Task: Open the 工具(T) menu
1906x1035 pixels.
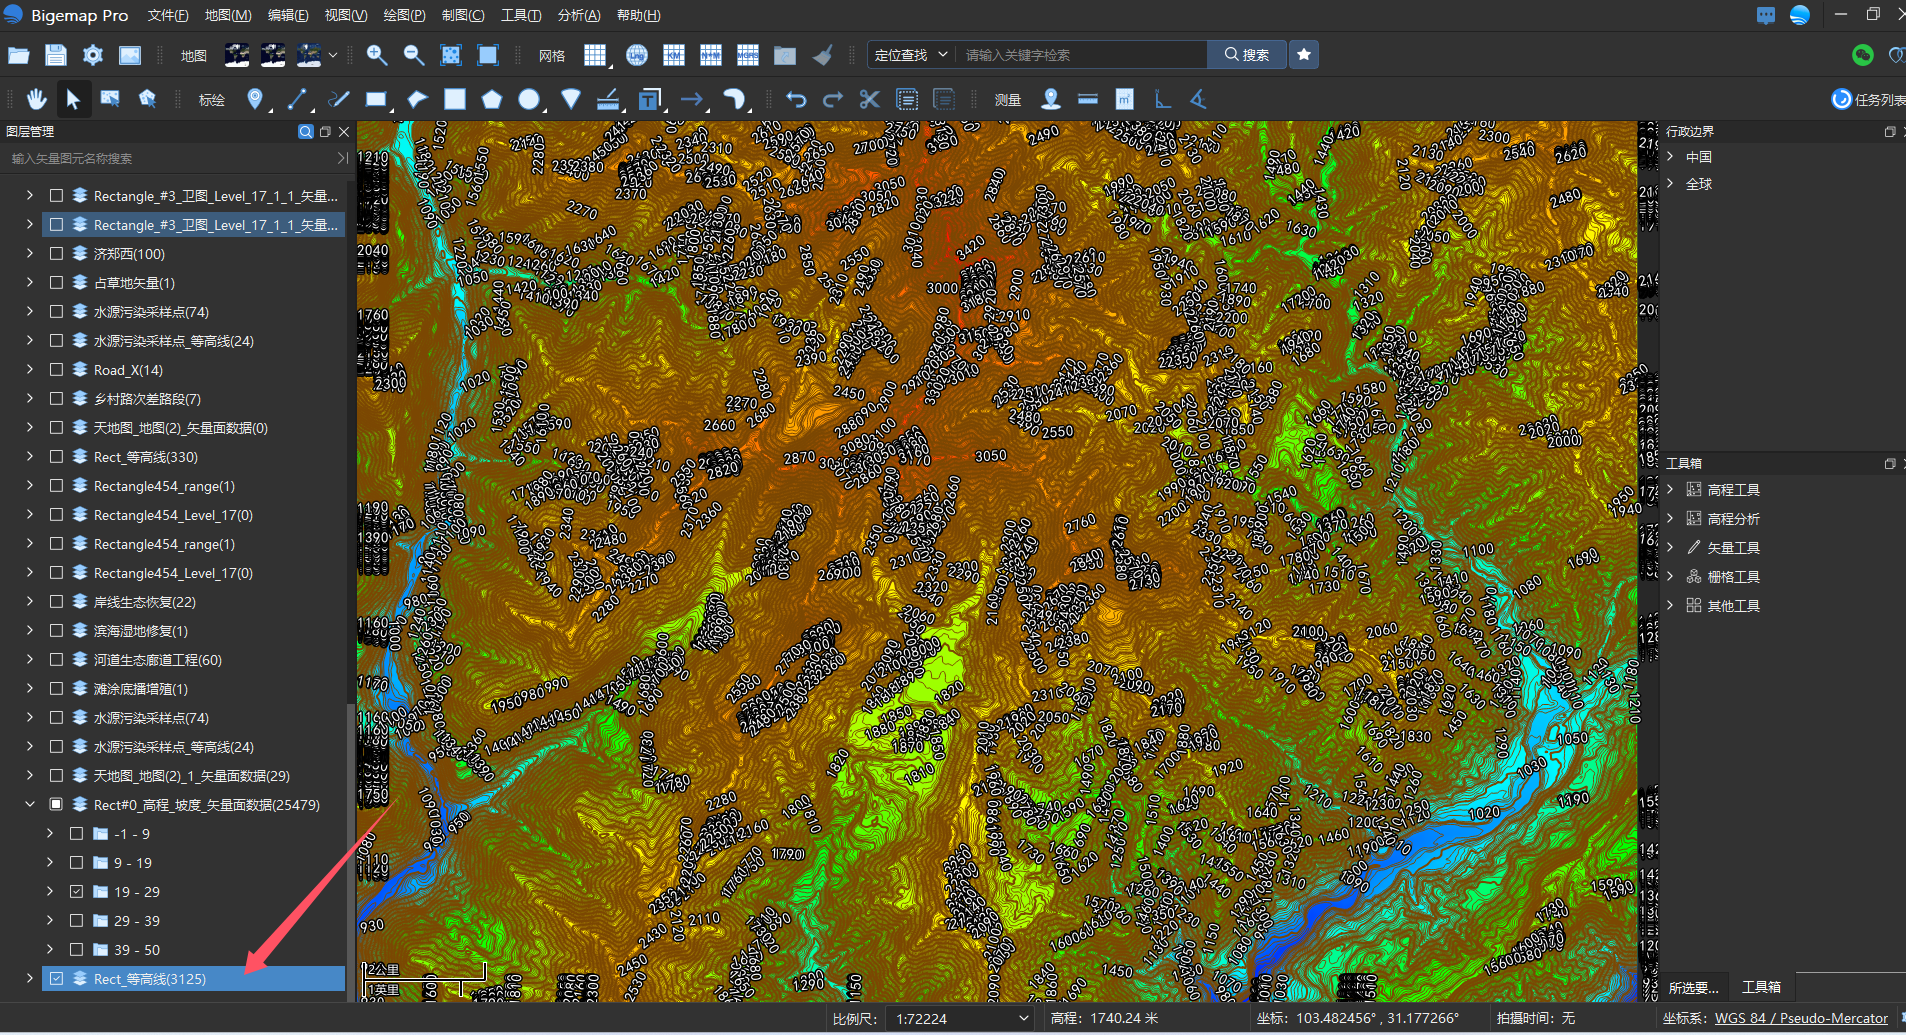Action: coord(521,15)
